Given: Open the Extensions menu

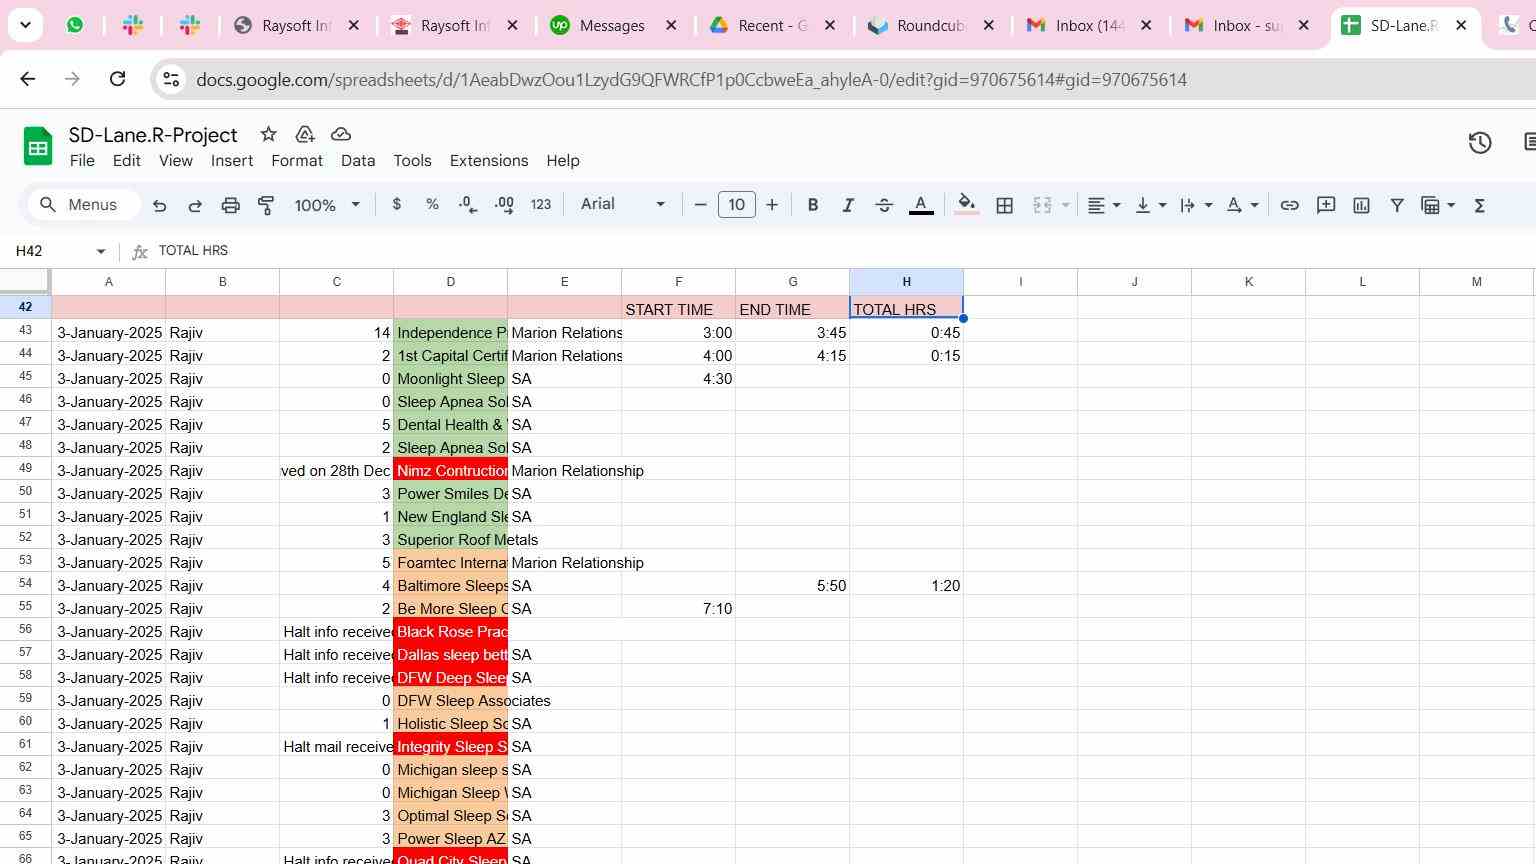Looking at the screenshot, I should click(x=488, y=161).
